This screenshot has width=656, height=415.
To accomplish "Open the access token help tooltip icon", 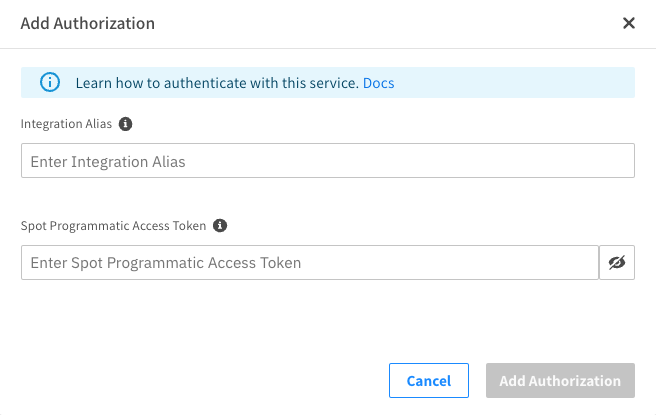I will click(x=220, y=226).
